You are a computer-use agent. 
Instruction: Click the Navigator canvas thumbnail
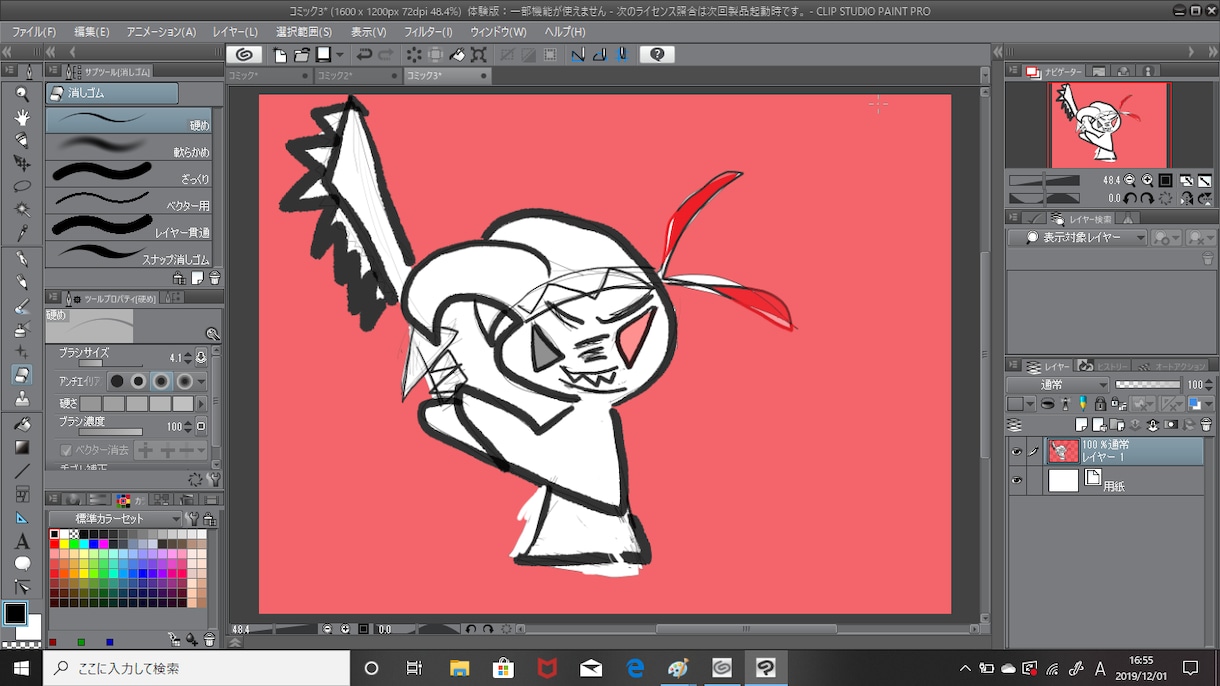(1109, 125)
